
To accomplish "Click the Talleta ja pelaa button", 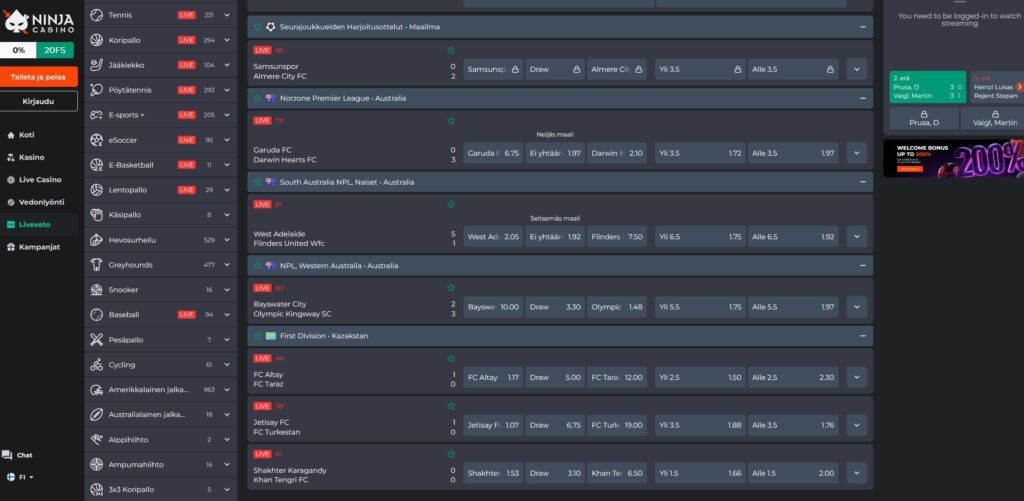I will coord(39,77).
